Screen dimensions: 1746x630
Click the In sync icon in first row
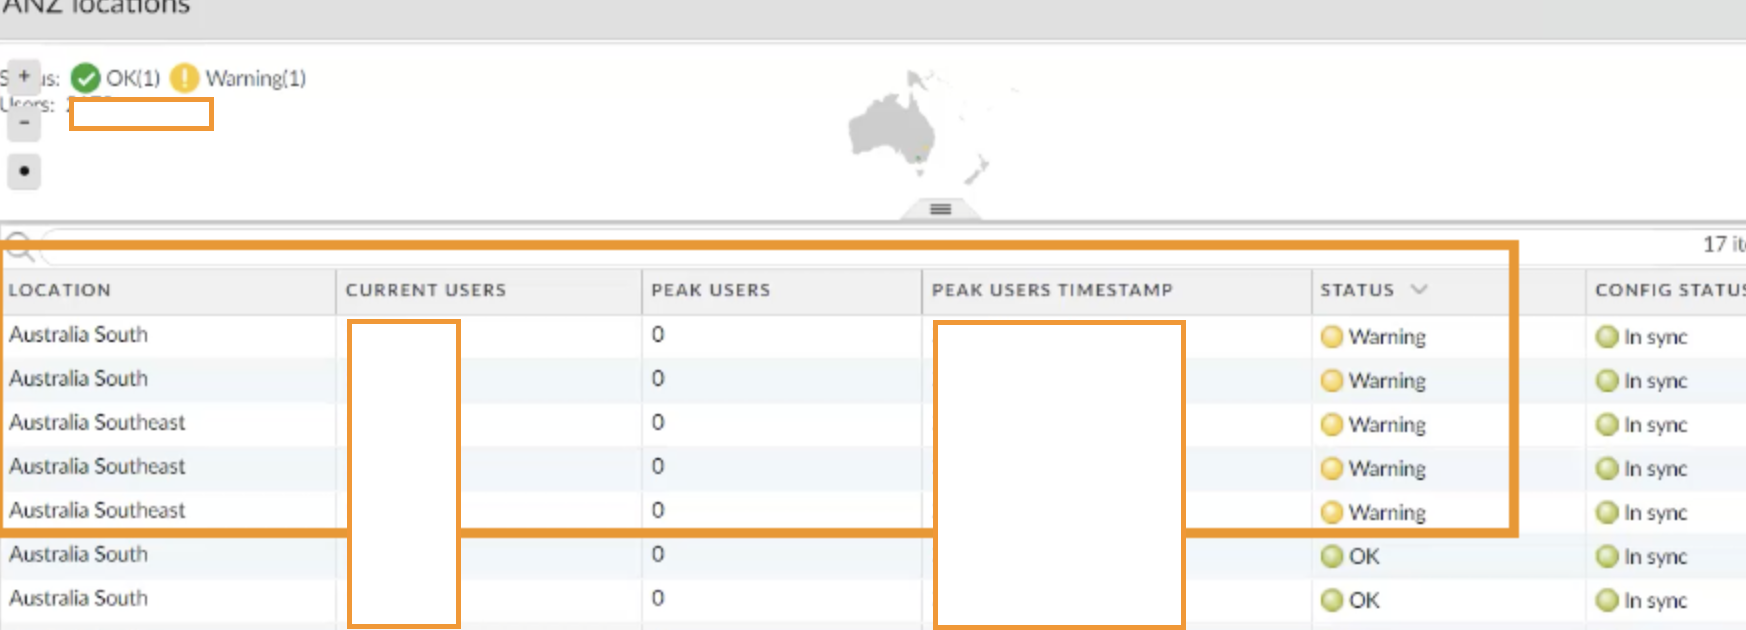[x=1606, y=337]
